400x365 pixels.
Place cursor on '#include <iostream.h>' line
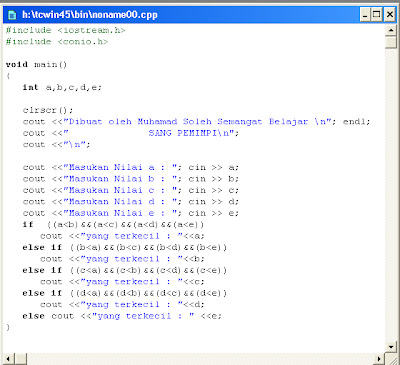[65, 30]
